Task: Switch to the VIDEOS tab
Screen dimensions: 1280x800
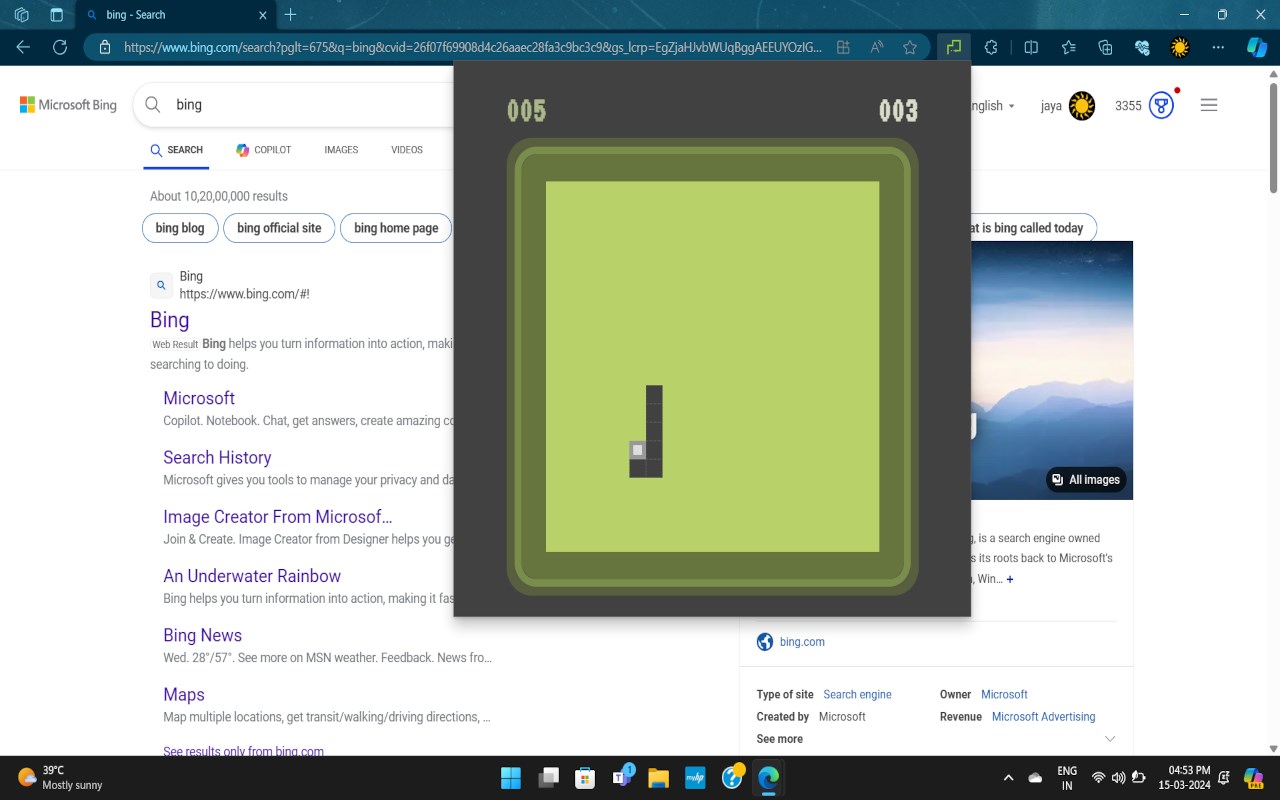Action: pos(407,150)
